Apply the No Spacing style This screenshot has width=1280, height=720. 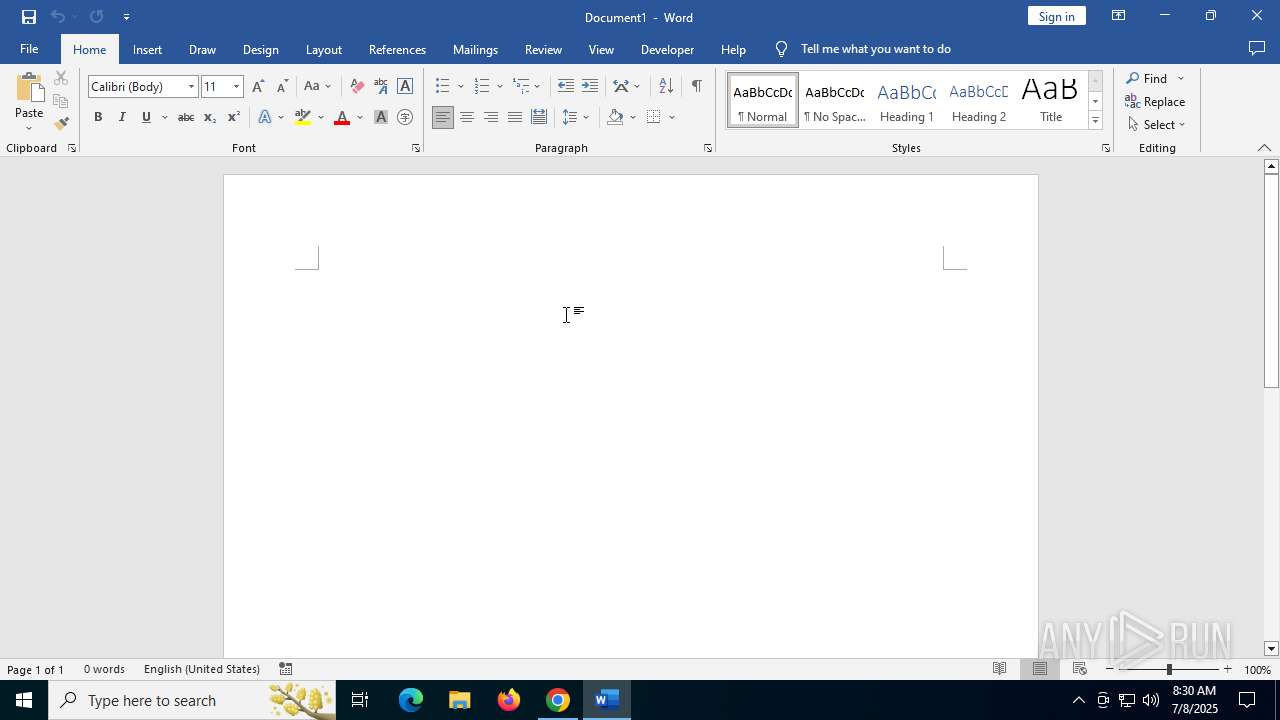tap(835, 101)
